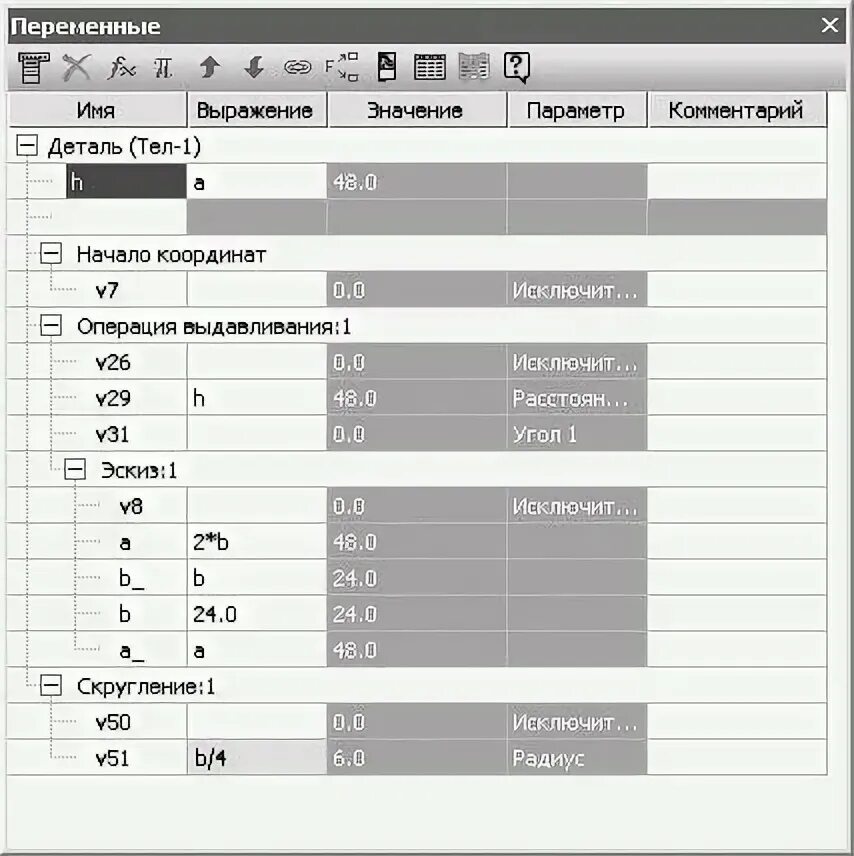Click expression b/4 of v51

257,758
